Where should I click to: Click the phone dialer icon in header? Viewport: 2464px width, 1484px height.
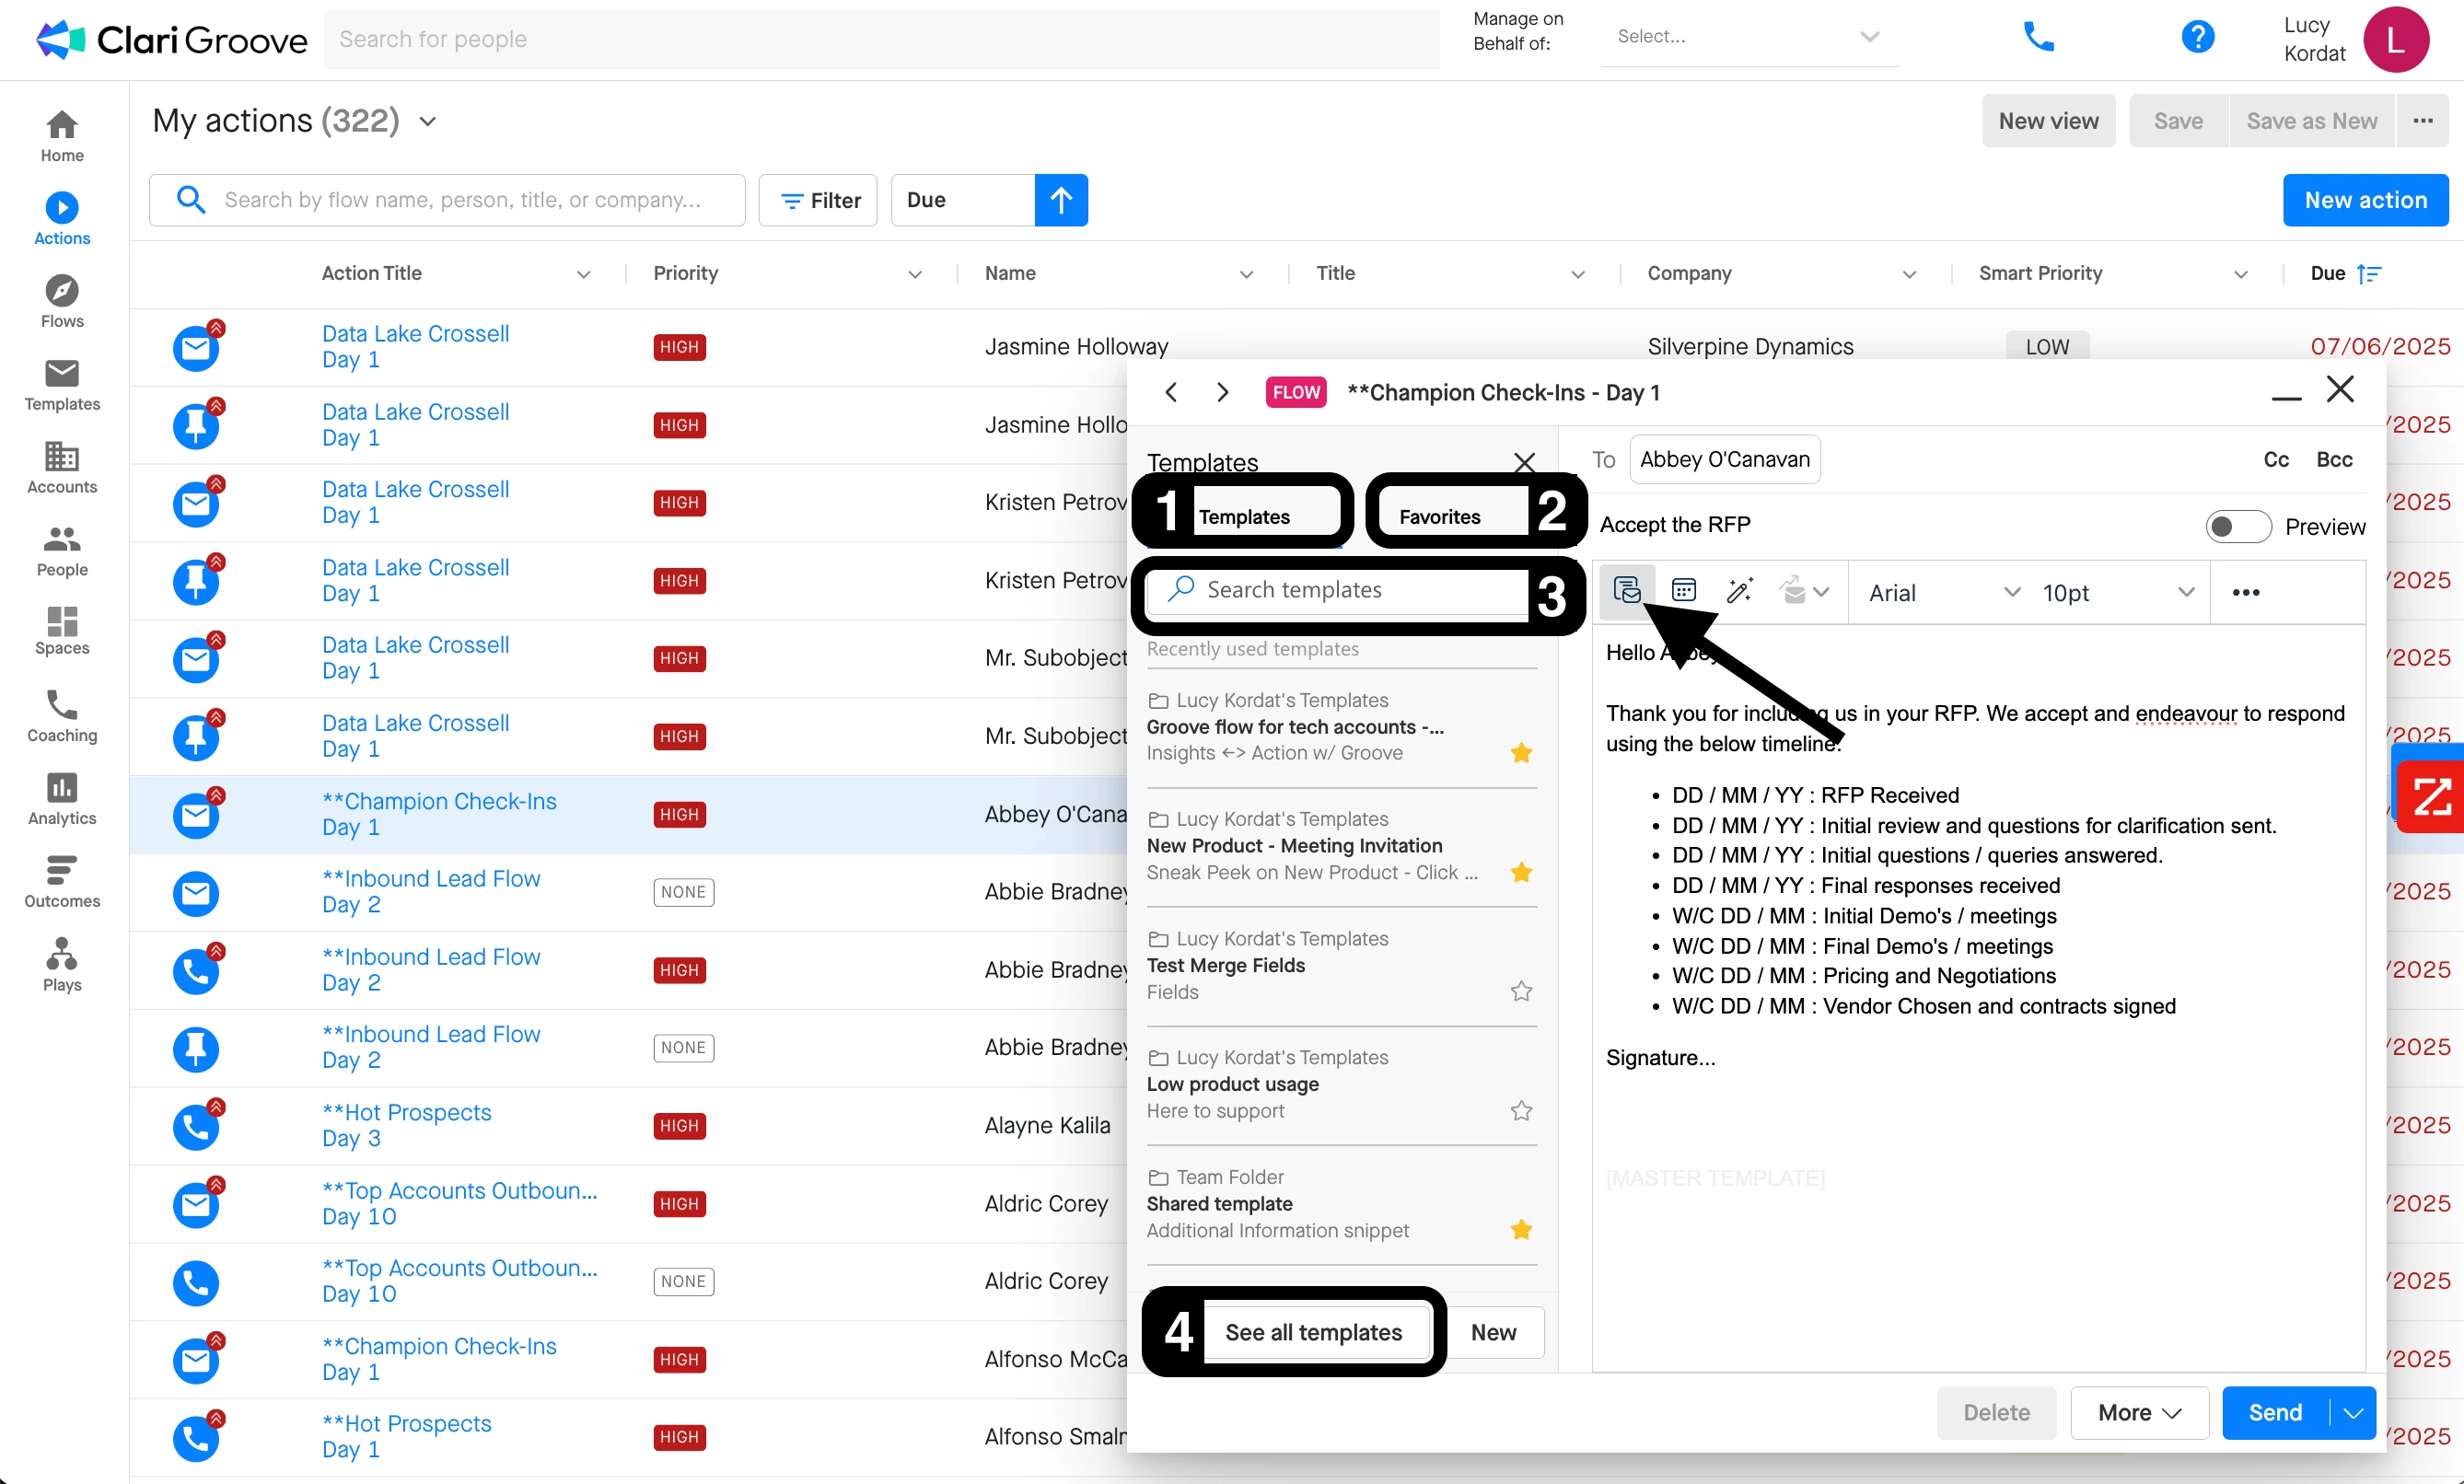[2037, 38]
